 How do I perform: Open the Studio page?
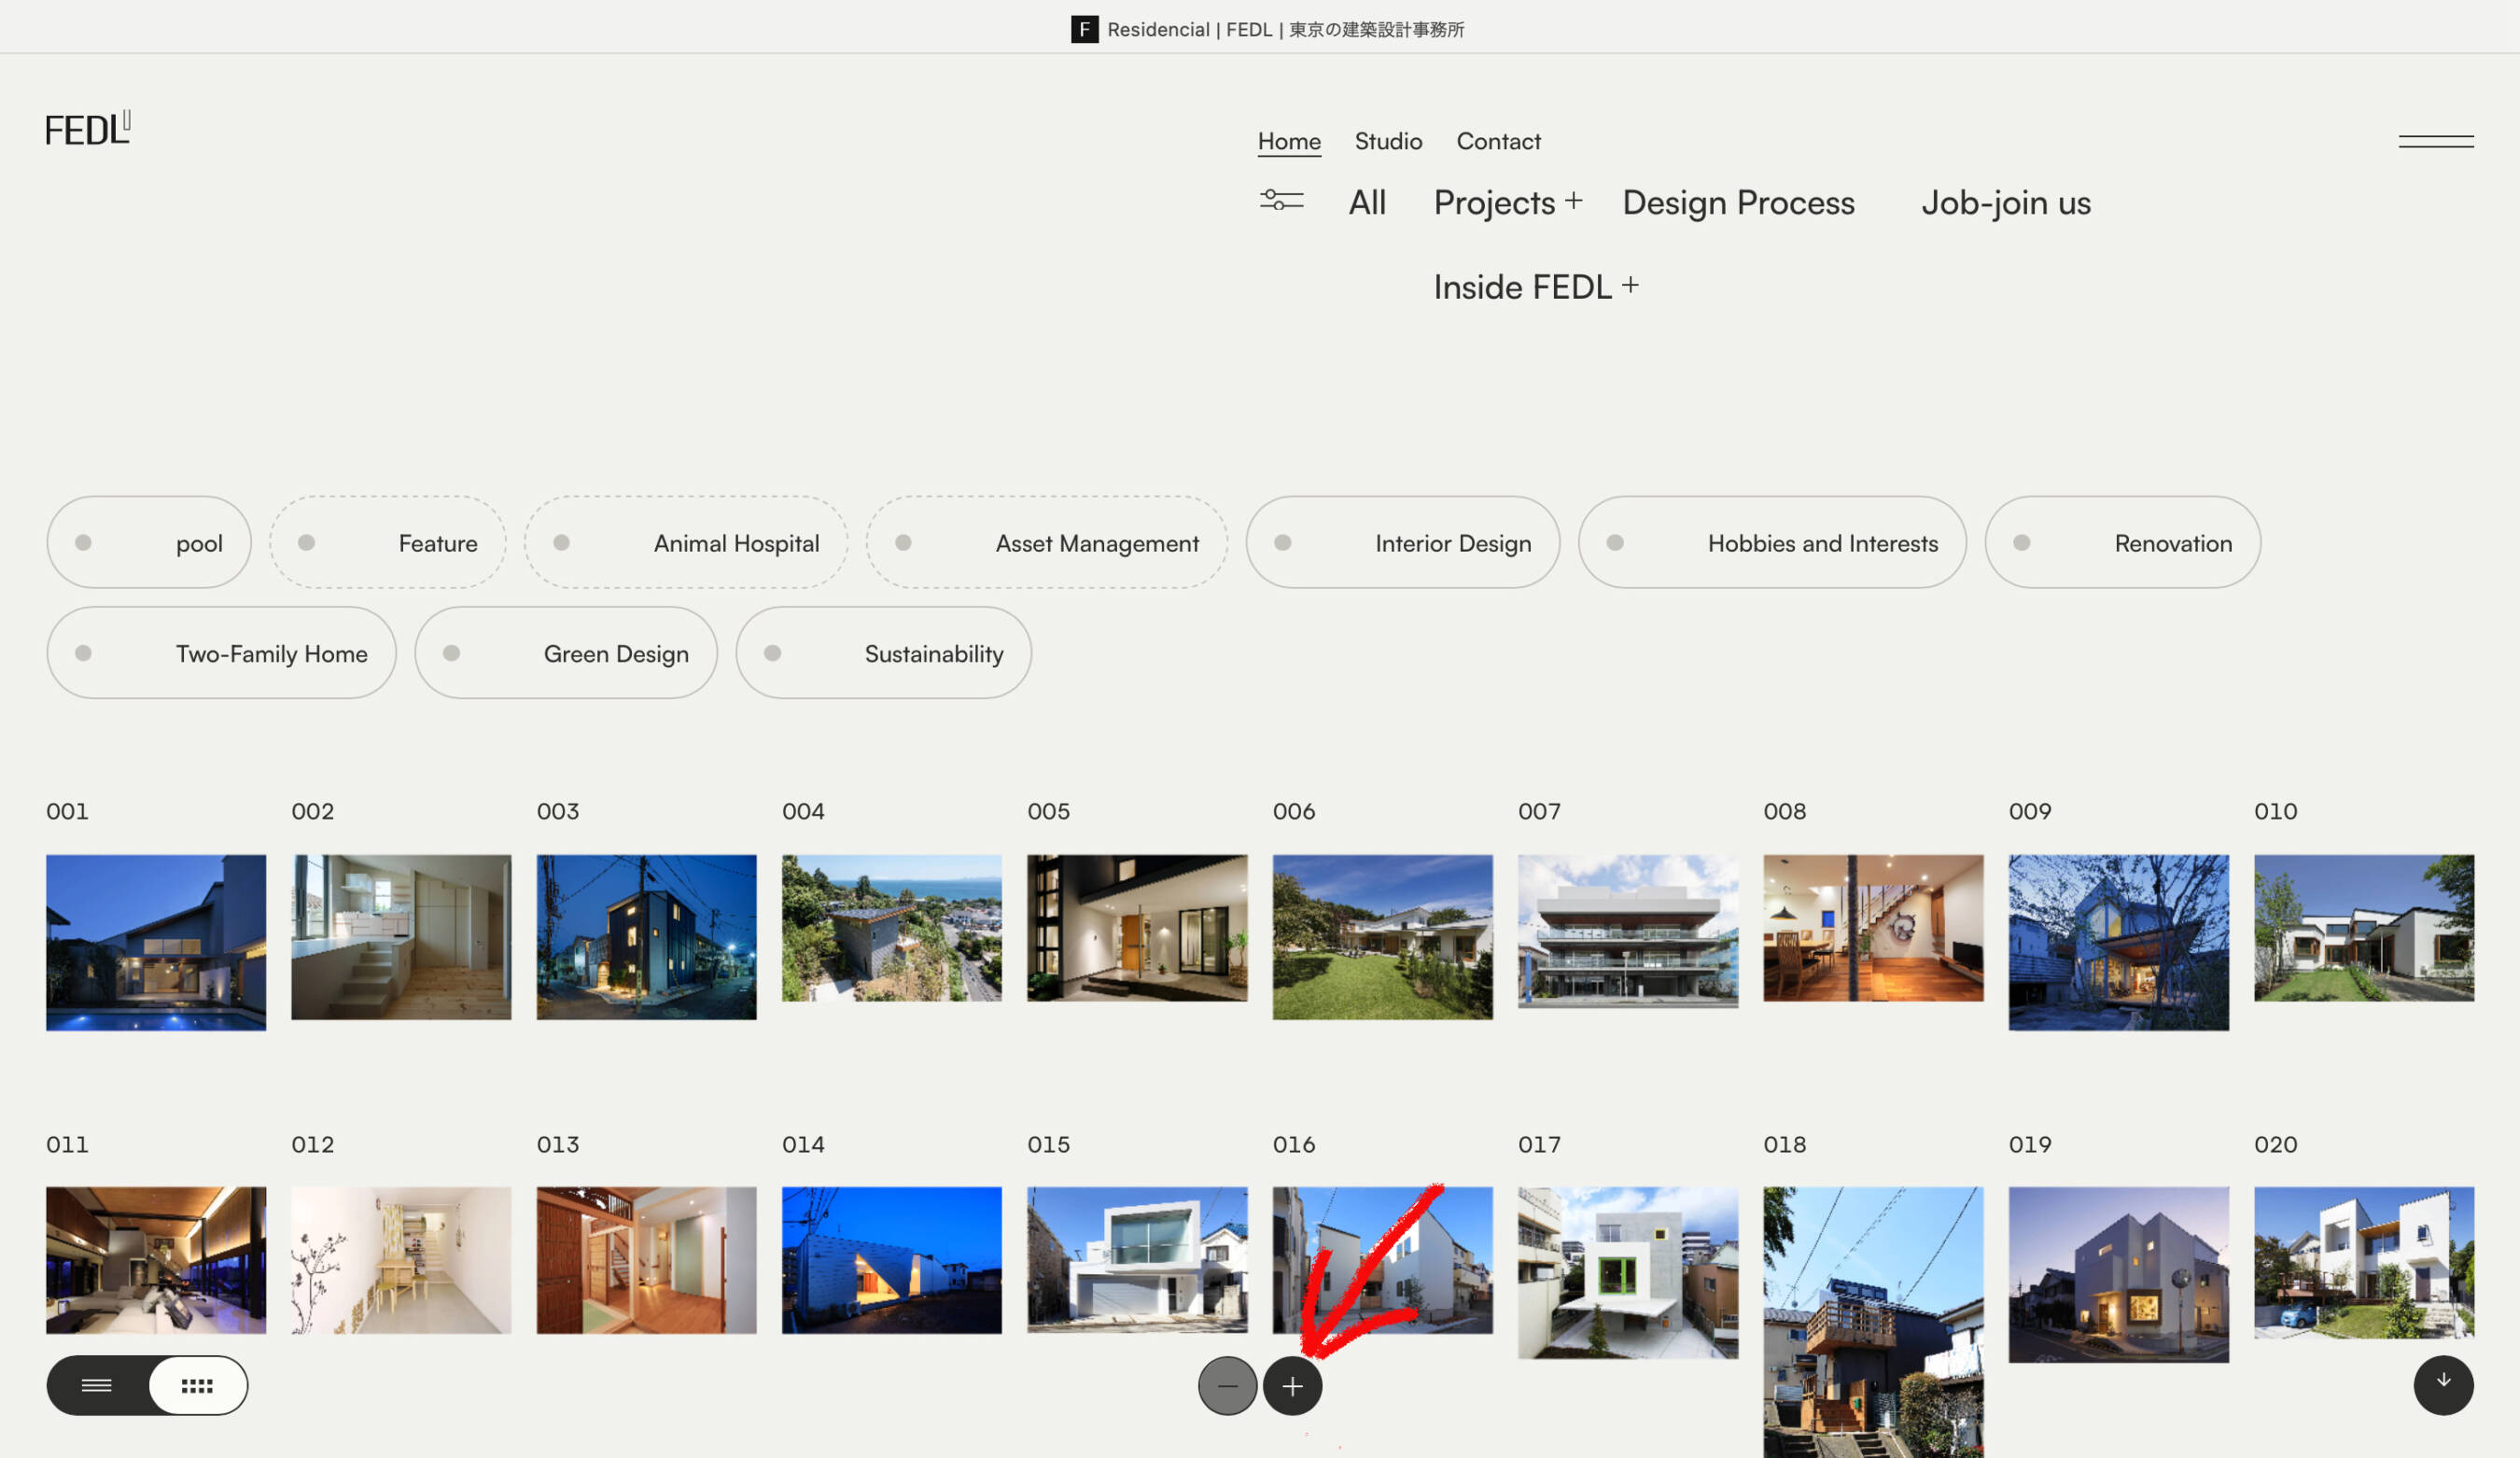[x=1388, y=141]
